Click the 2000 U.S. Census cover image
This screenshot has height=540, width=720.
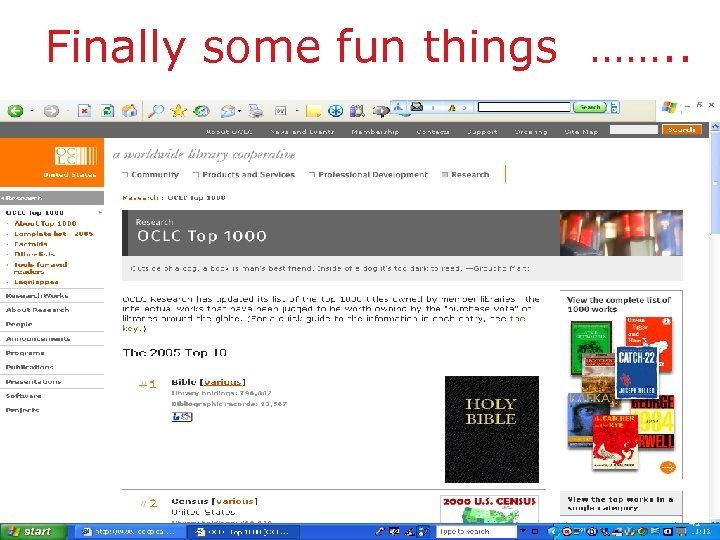(489, 509)
